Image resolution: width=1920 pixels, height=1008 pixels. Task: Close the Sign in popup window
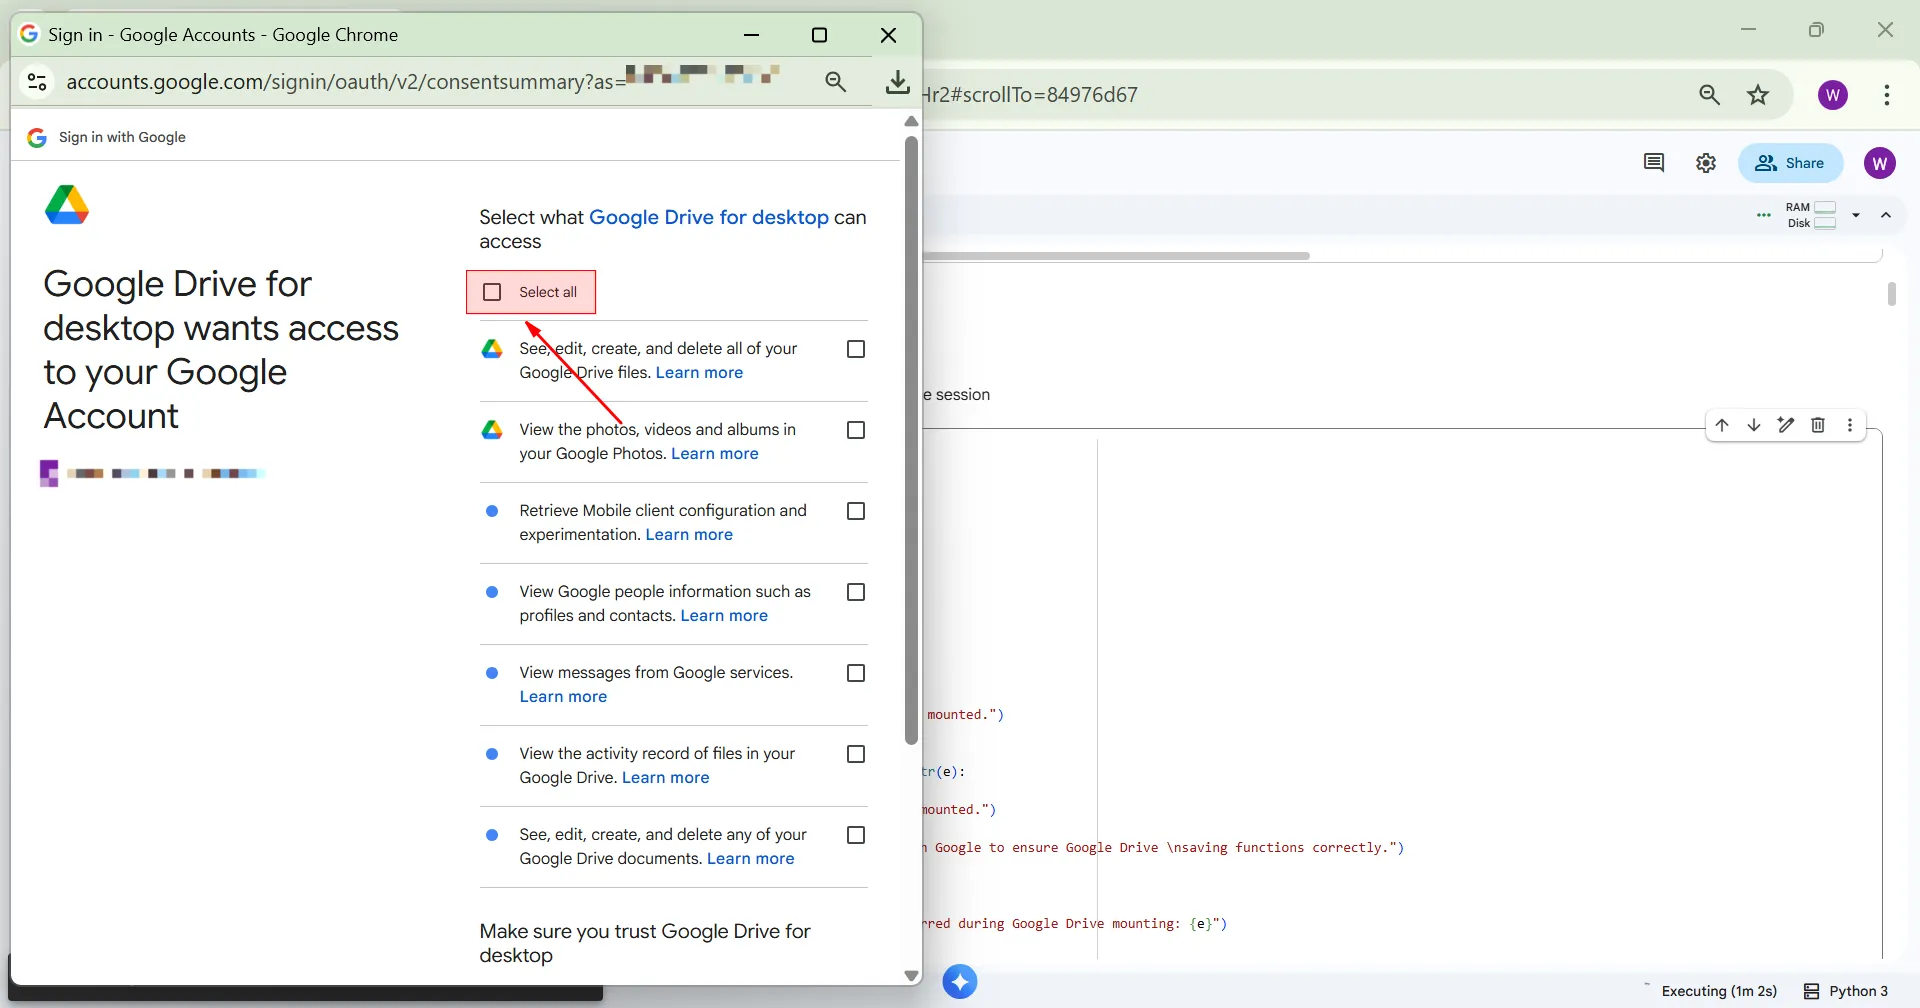[888, 35]
